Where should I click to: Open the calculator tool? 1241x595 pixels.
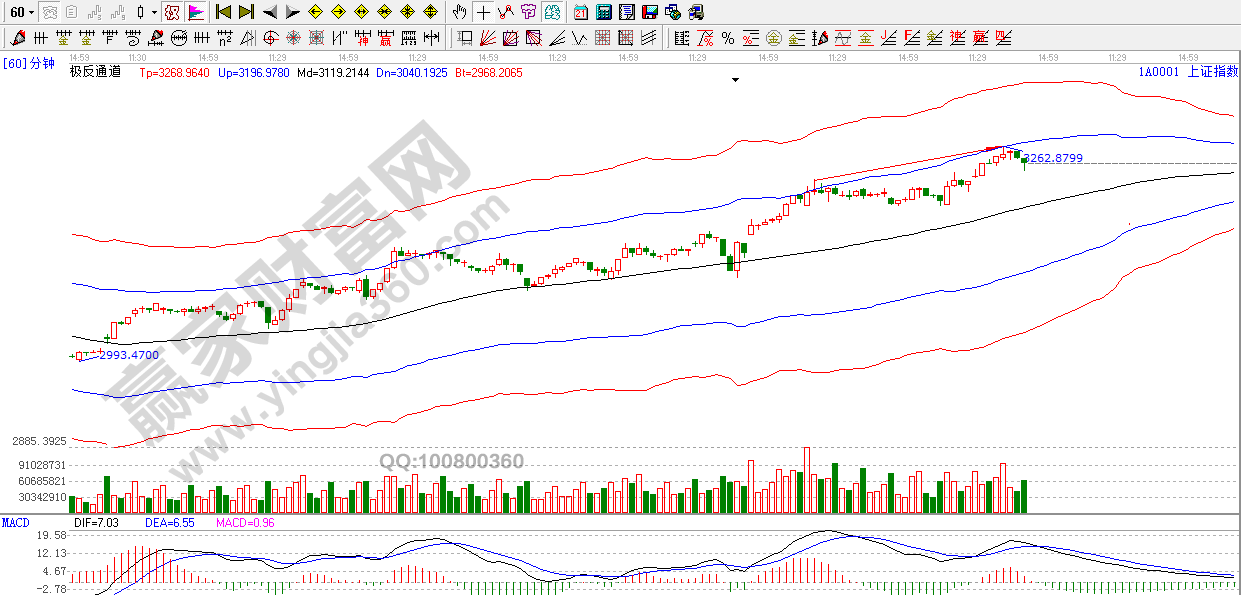[x=604, y=12]
